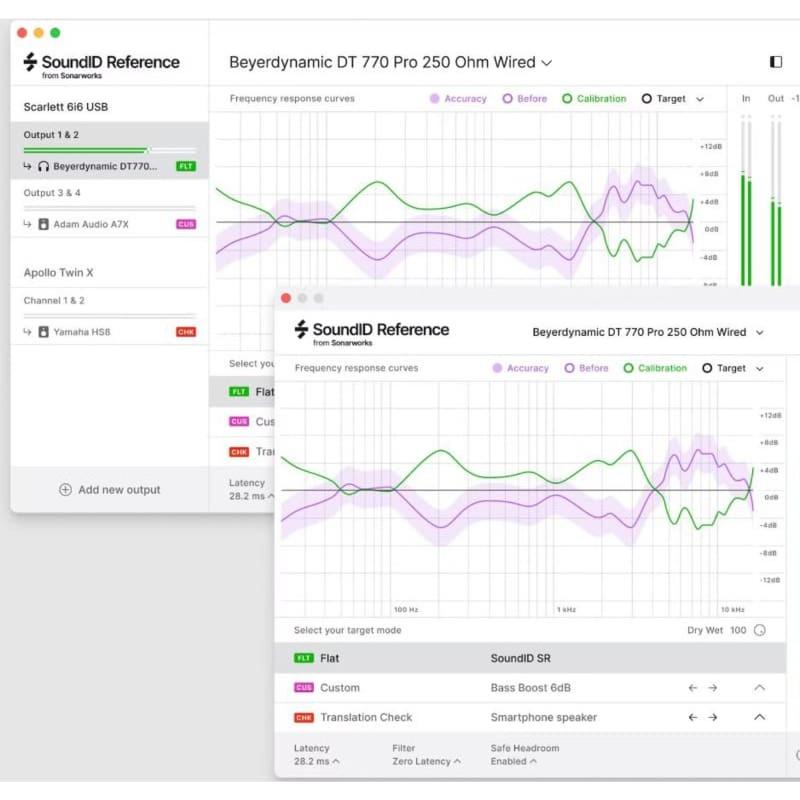Image resolution: width=800 pixels, height=800 pixels.
Task: Click the Dry Wet knob icon
Action: point(760,630)
